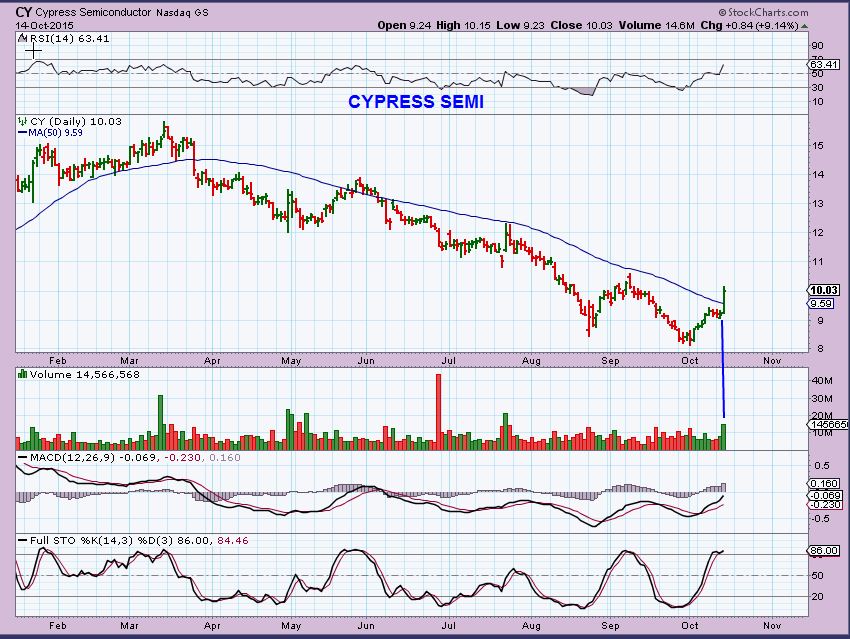Click the Aug label at chart bottom
This screenshot has width=850, height=639.
pyautogui.click(x=531, y=625)
